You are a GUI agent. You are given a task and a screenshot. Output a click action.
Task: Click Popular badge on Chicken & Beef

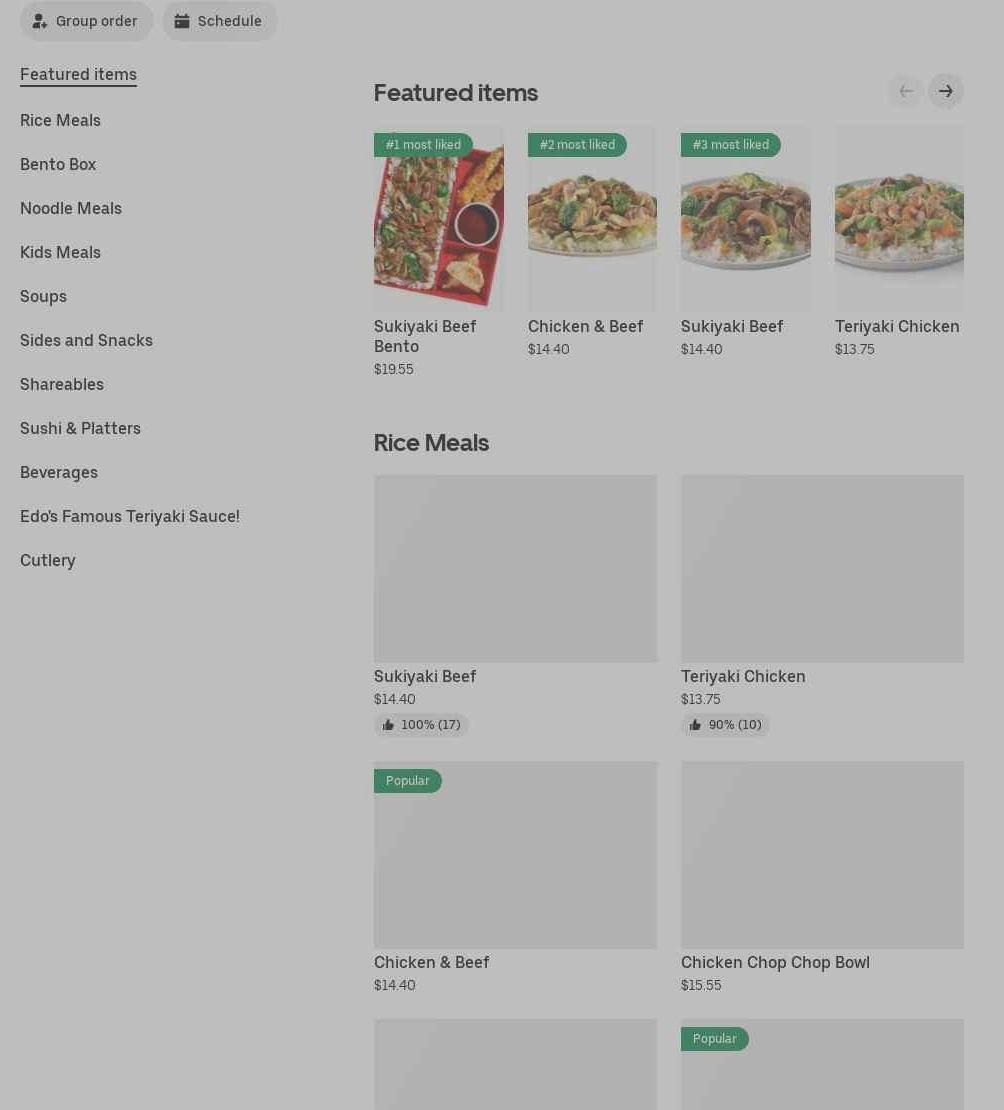[x=408, y=781]
